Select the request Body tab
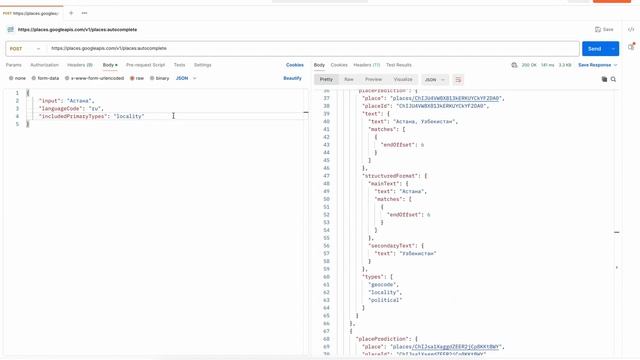 tap(110, 65)
